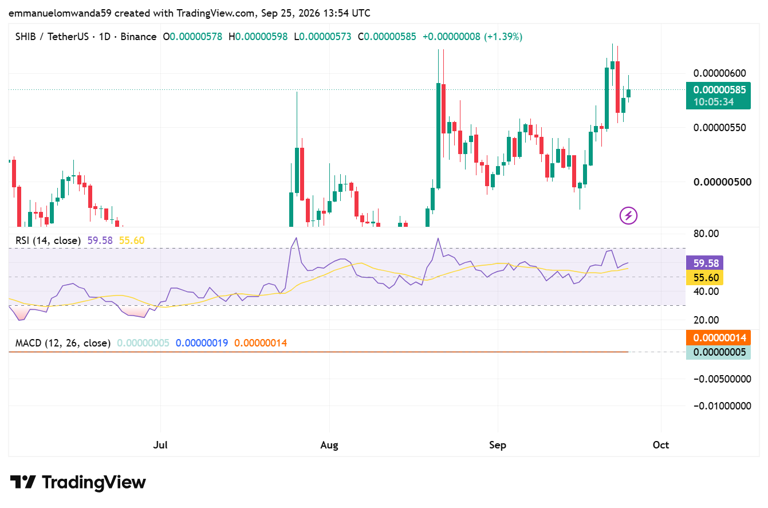Click the open value O0.00000578
This screenshot has width=768, height=508.
click(x=192, y=37)
